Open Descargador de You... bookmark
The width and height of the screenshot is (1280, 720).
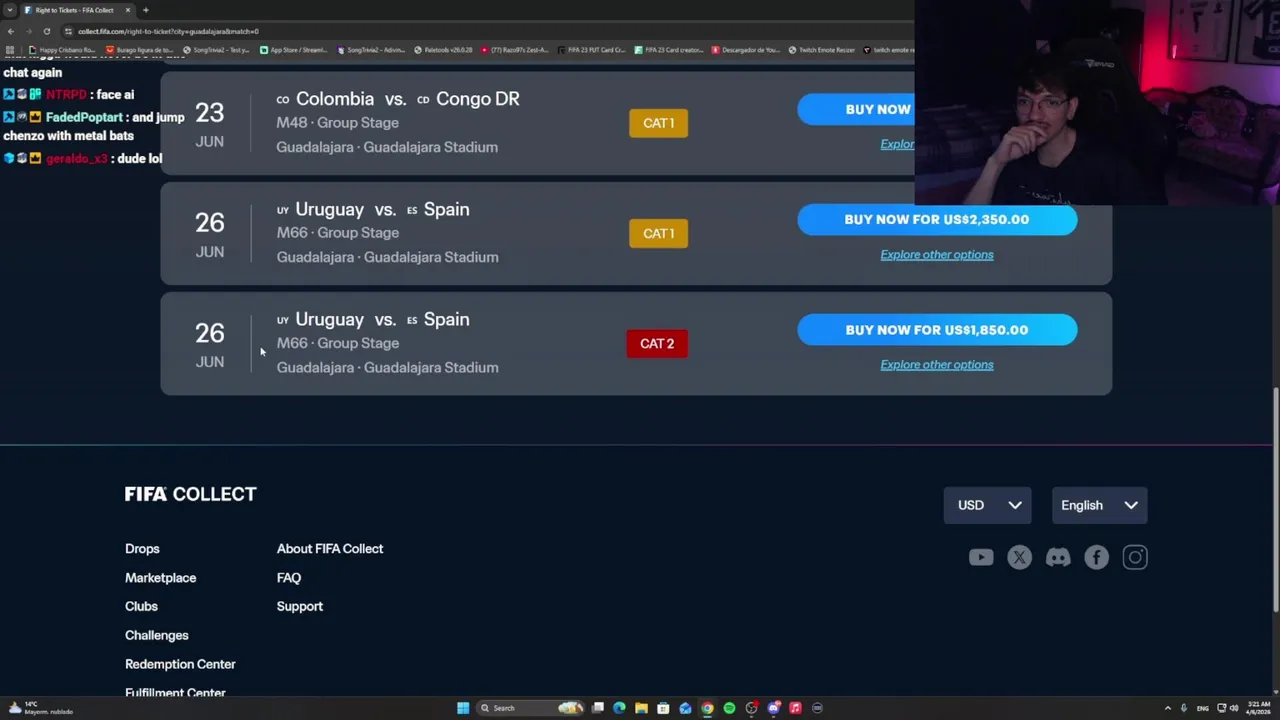pyautogui.click(x=745, y=50)
